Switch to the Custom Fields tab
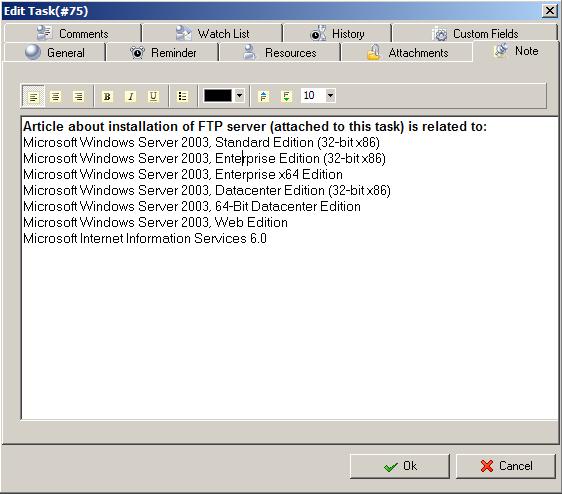The height and width of the screenshot is (494, 562). pyautogui.click(x=475, y=34)
